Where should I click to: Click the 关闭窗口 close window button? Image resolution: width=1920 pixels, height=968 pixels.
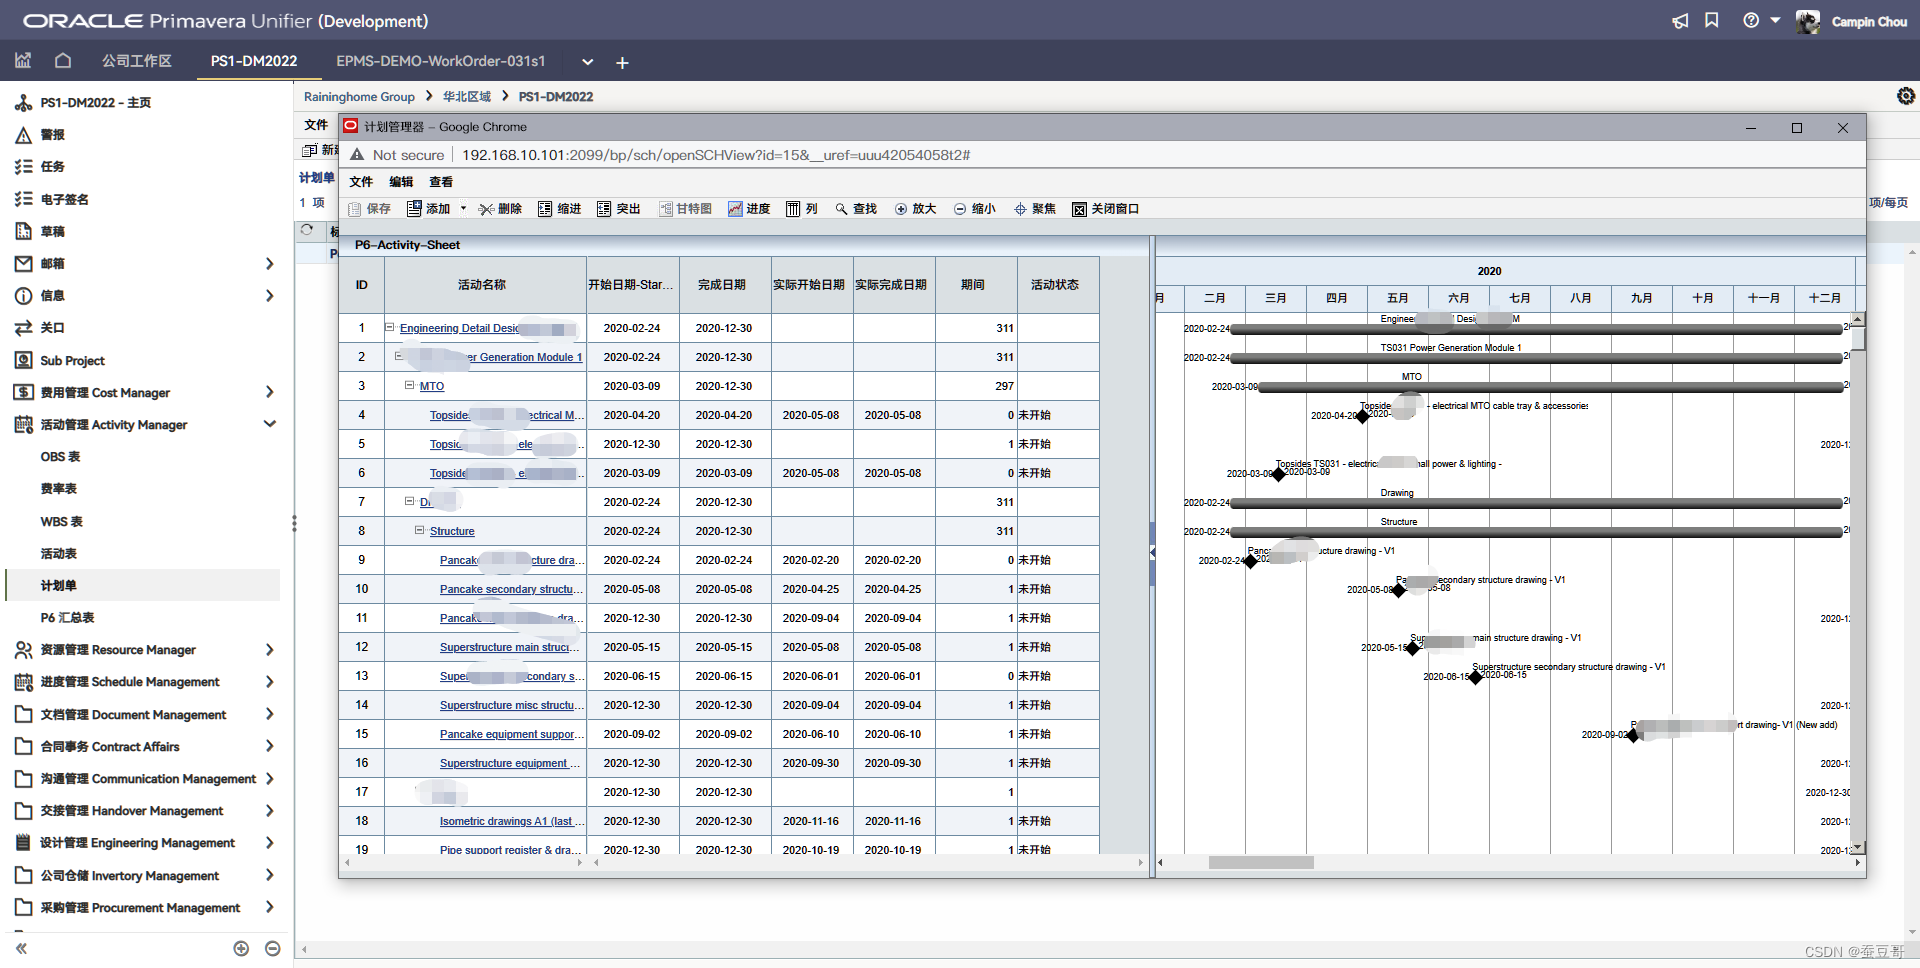click(x=1106, y=209)
